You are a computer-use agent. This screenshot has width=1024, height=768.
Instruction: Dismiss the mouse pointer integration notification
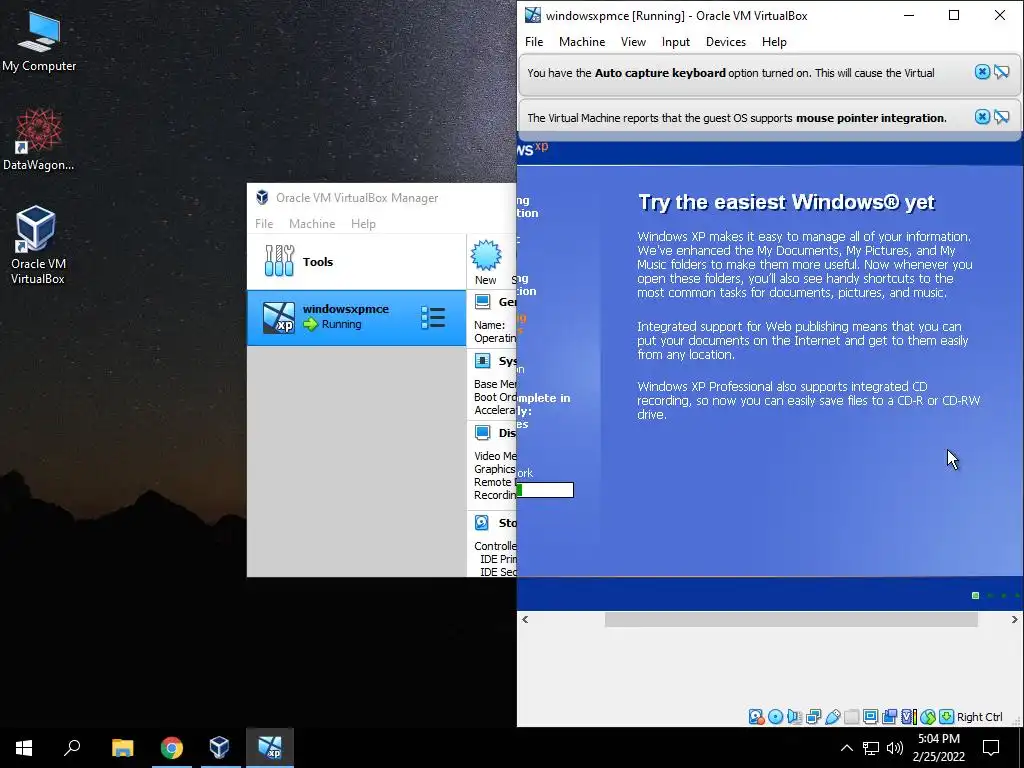point(982,117)
